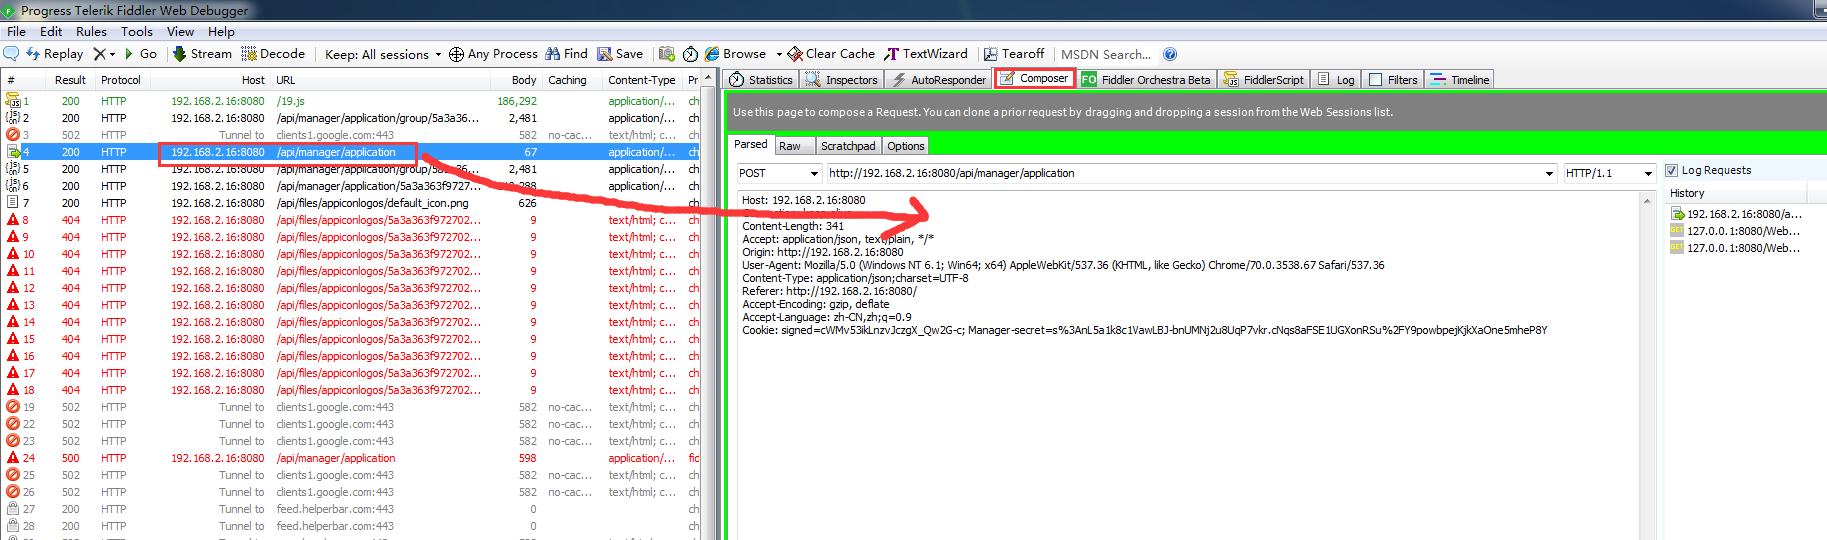Switch to the AutoResponder tab
The width and height of the screenshot is (1827, 540).
click(x=938, y=80)
